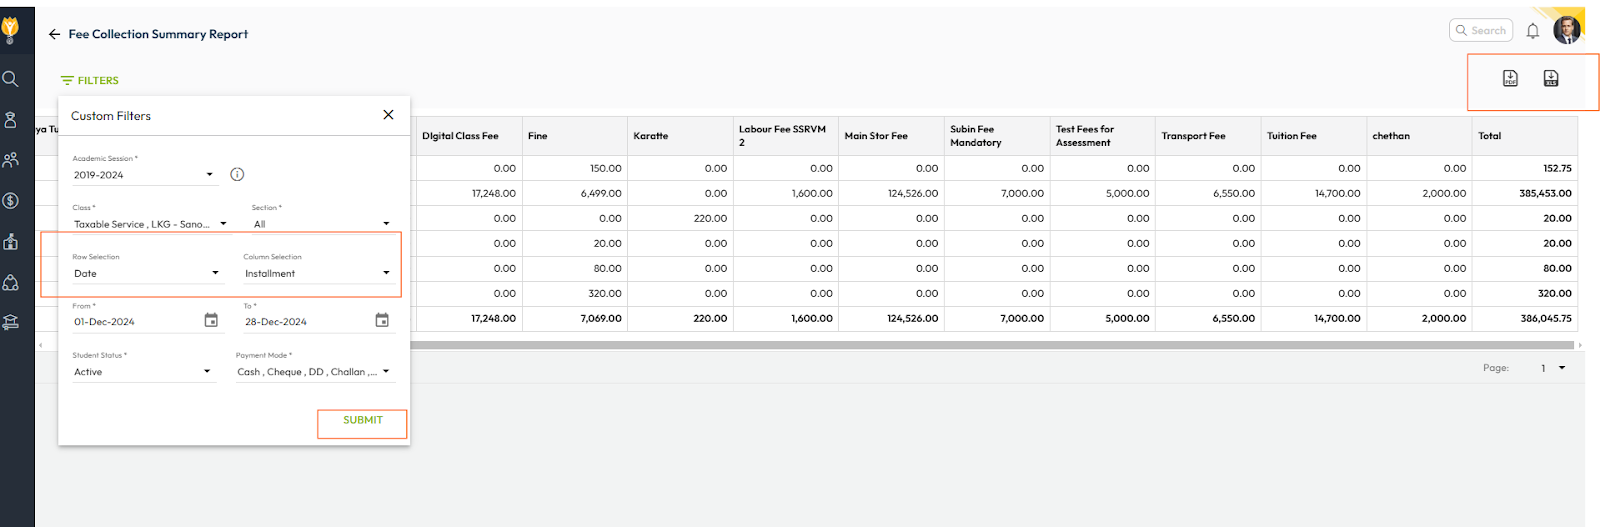Download the report as PDF

pyautogui.click(x=1510, y=78)
